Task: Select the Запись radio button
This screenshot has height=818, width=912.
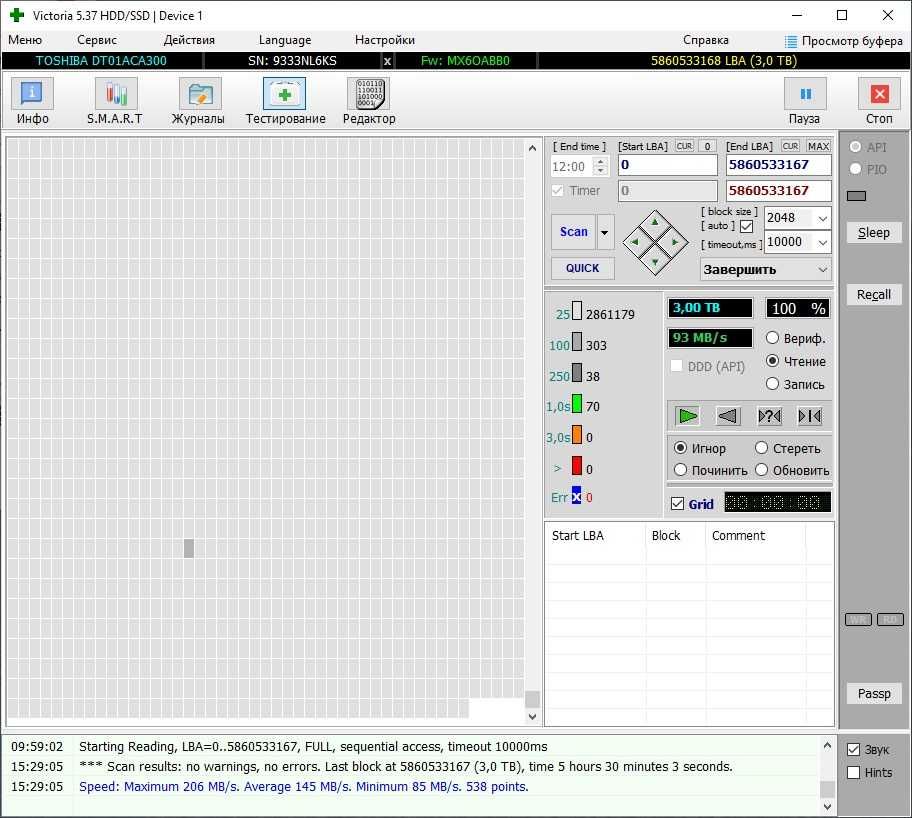Action: (772, 383)
